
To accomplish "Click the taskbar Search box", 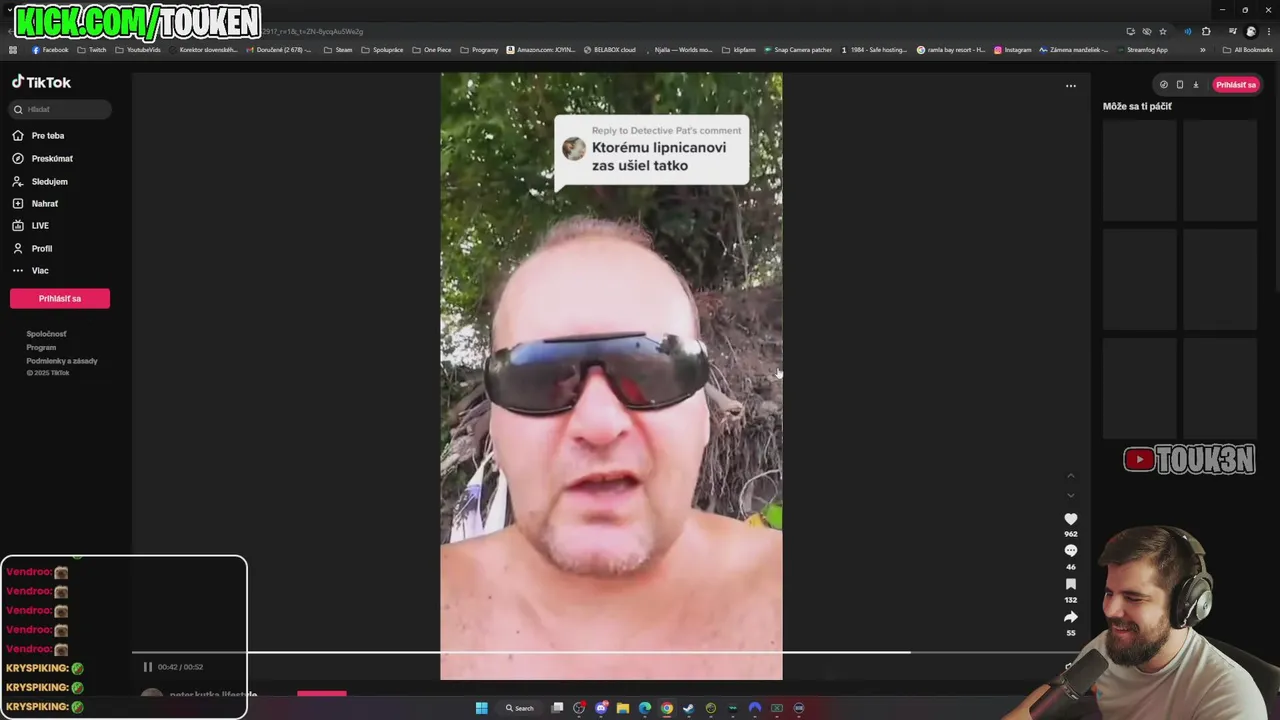I will [x=520, y=708].
